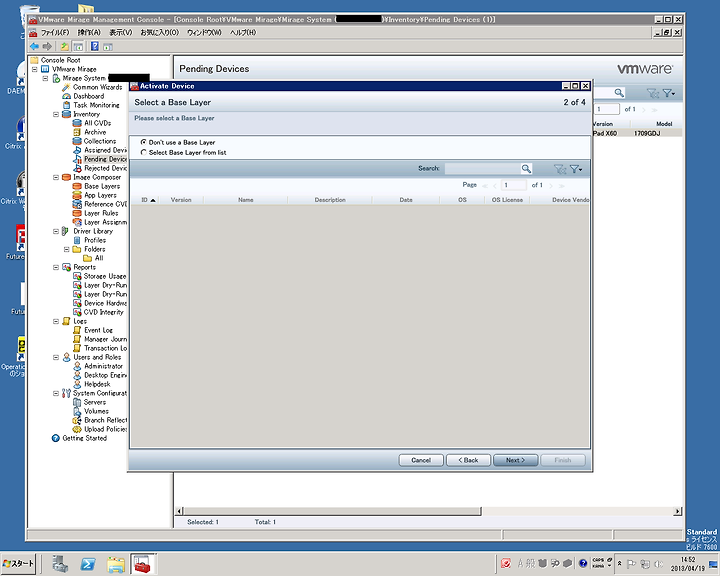Click the Next > button
Viewport: 720px width, 576px height.
point(515,460)
